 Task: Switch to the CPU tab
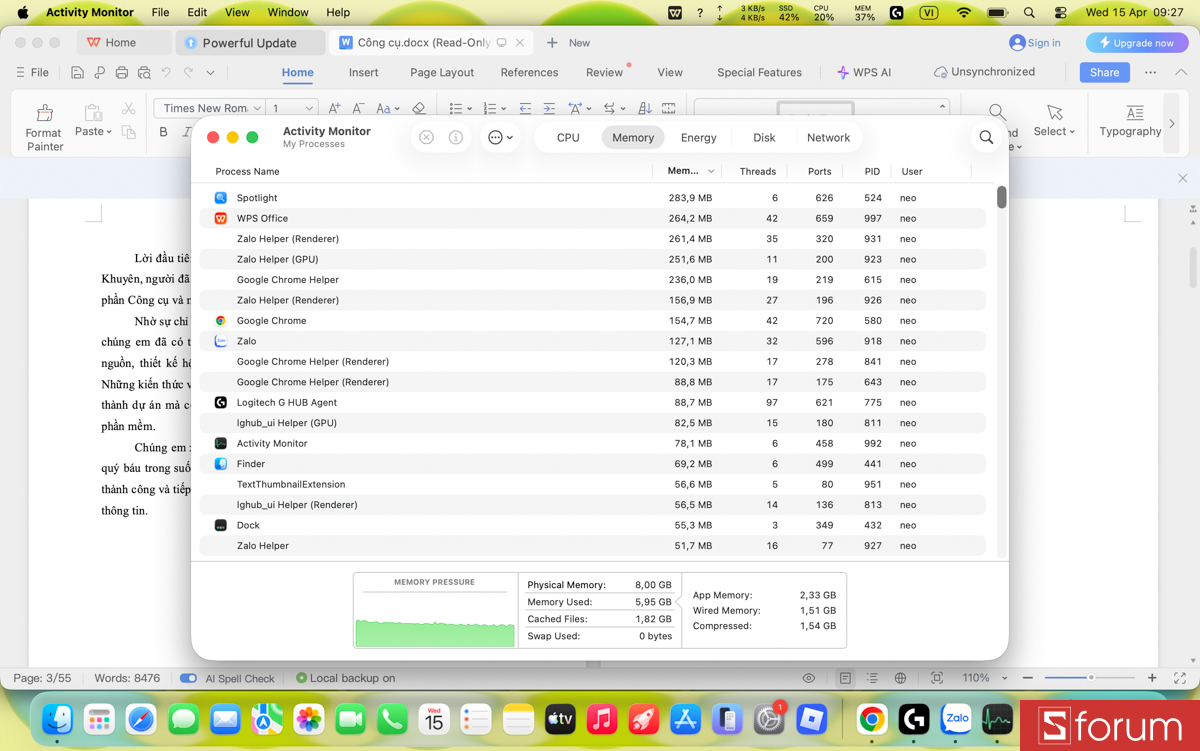[x=567, y=137]
